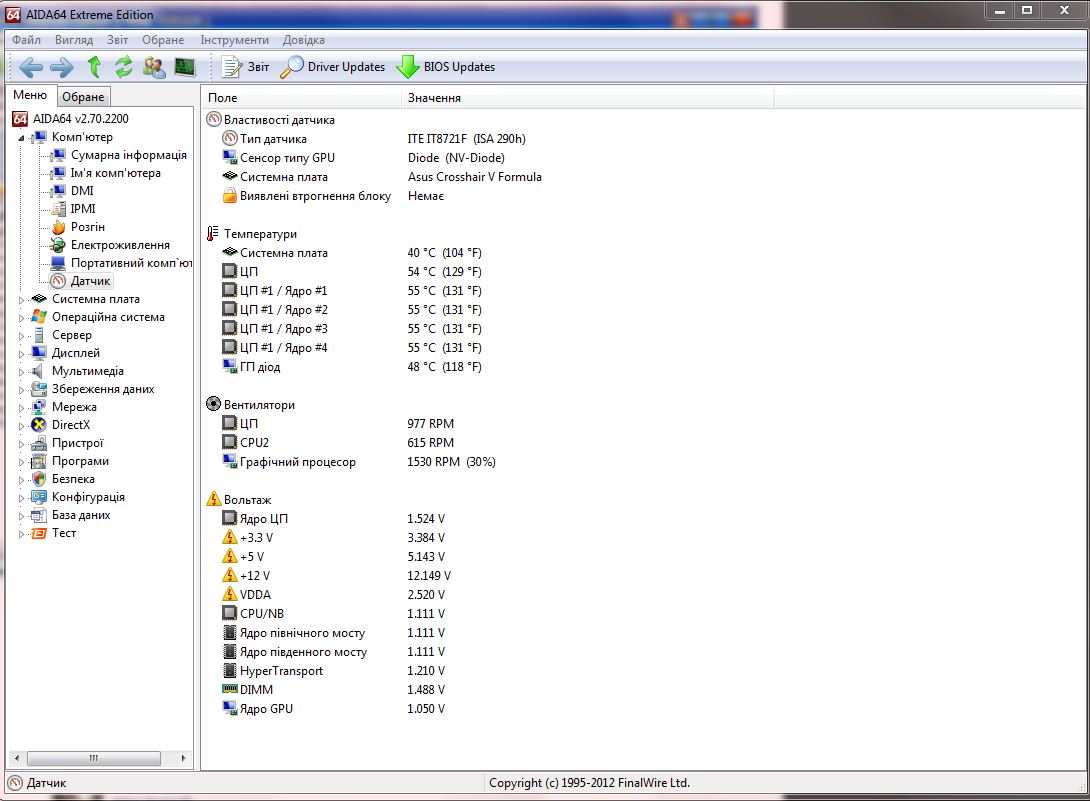Open the Звіт menu
Screen dimensions: 1090x801
[x=117, y=40]
